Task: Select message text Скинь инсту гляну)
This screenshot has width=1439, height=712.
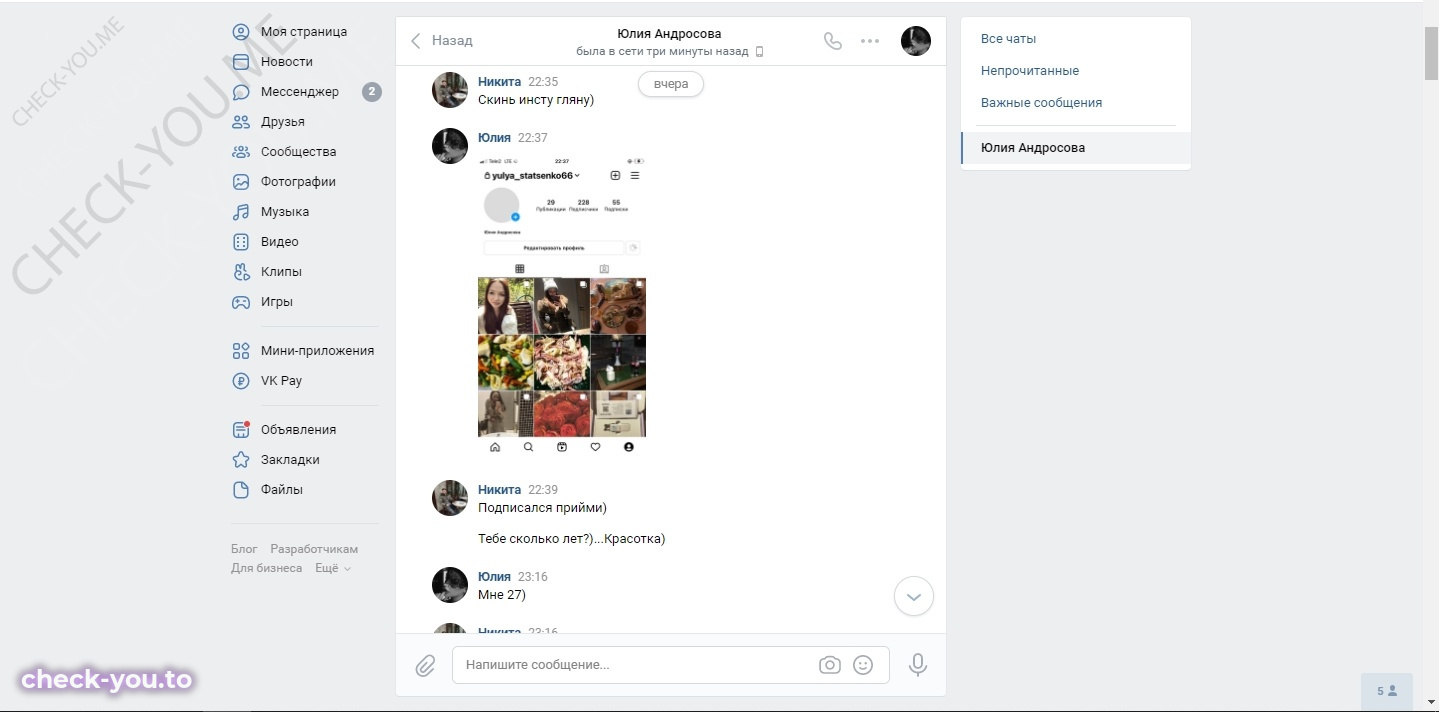Action: [536, 100]
